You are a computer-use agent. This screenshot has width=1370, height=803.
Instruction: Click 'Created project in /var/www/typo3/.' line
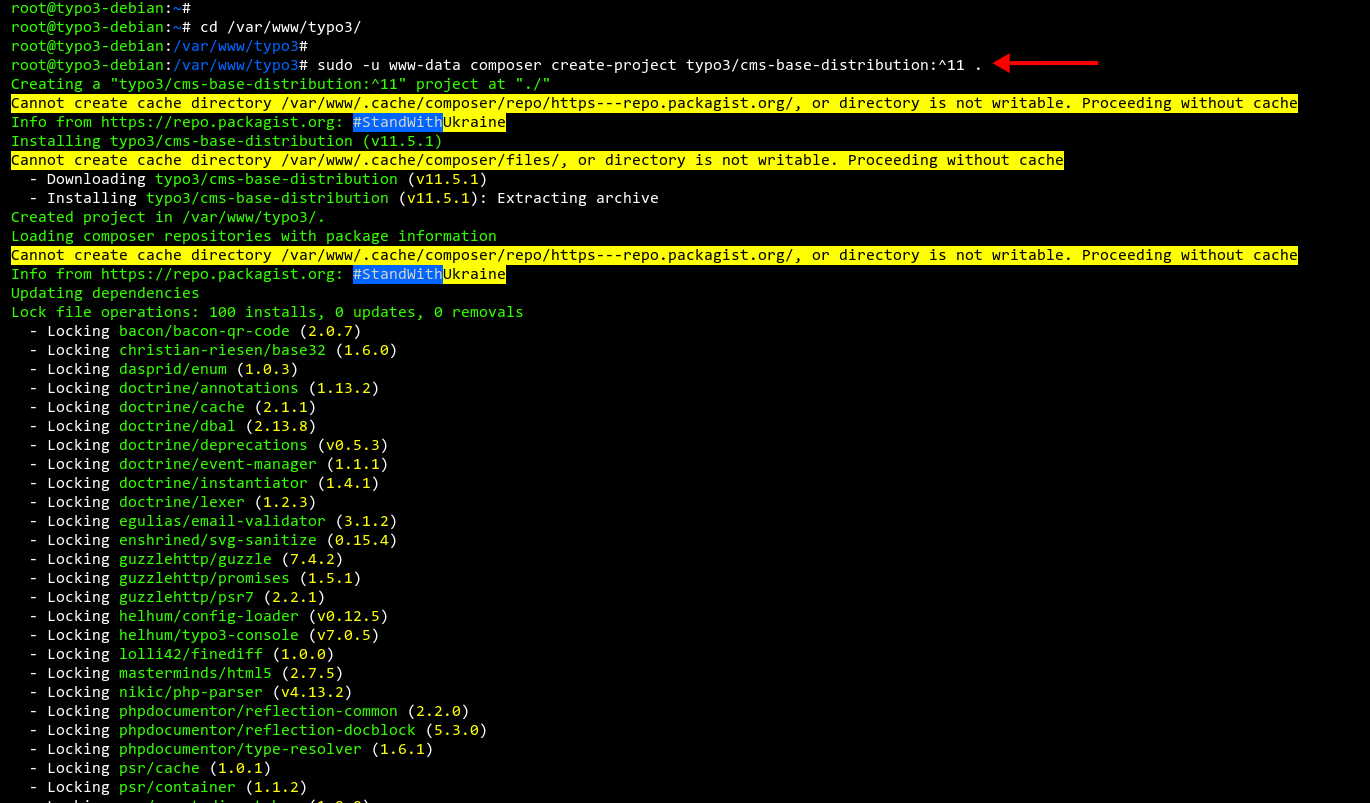point(168,217)
